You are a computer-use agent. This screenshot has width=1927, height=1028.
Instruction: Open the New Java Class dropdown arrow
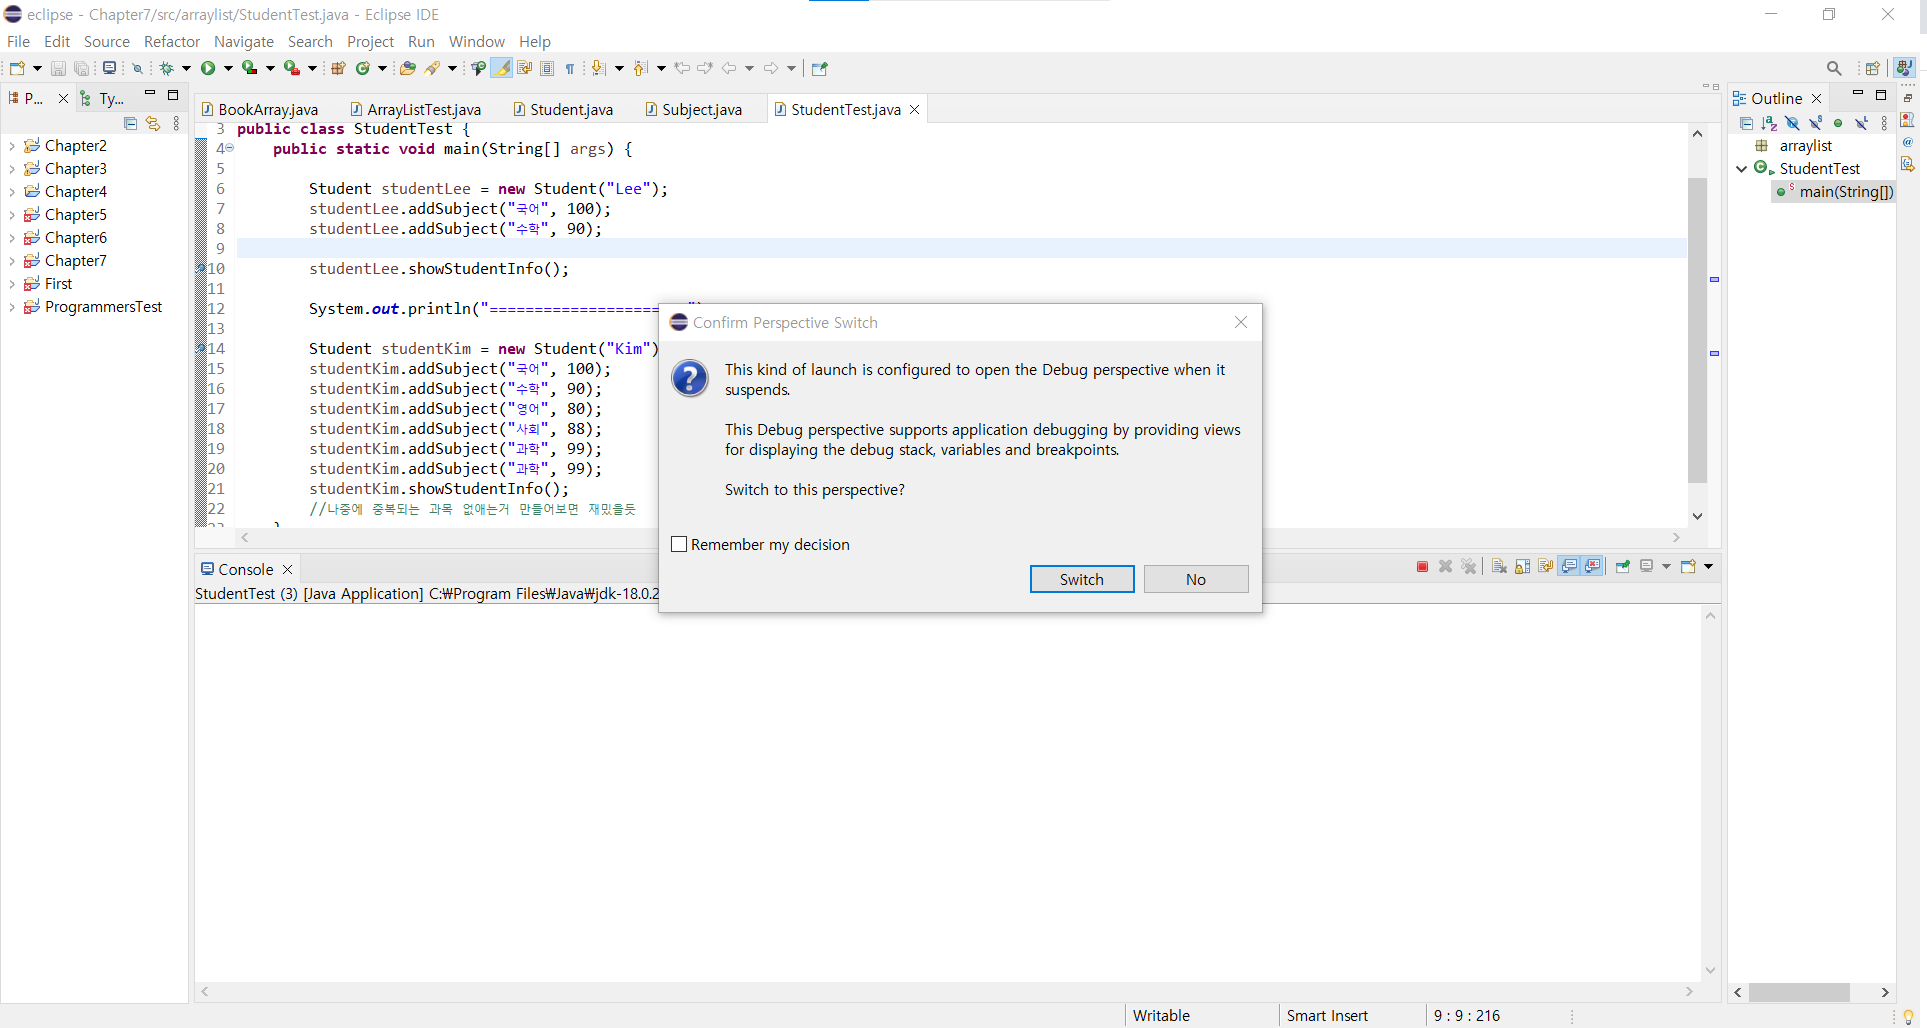[382, 68]
